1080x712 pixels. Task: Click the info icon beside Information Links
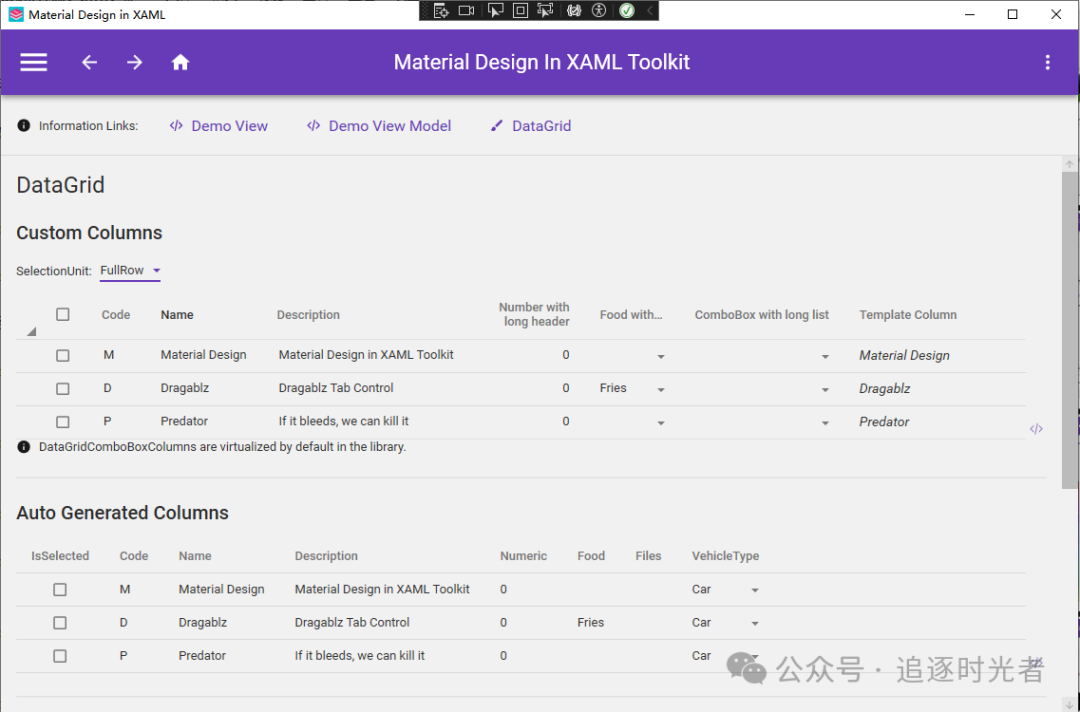tap(22, 125)
